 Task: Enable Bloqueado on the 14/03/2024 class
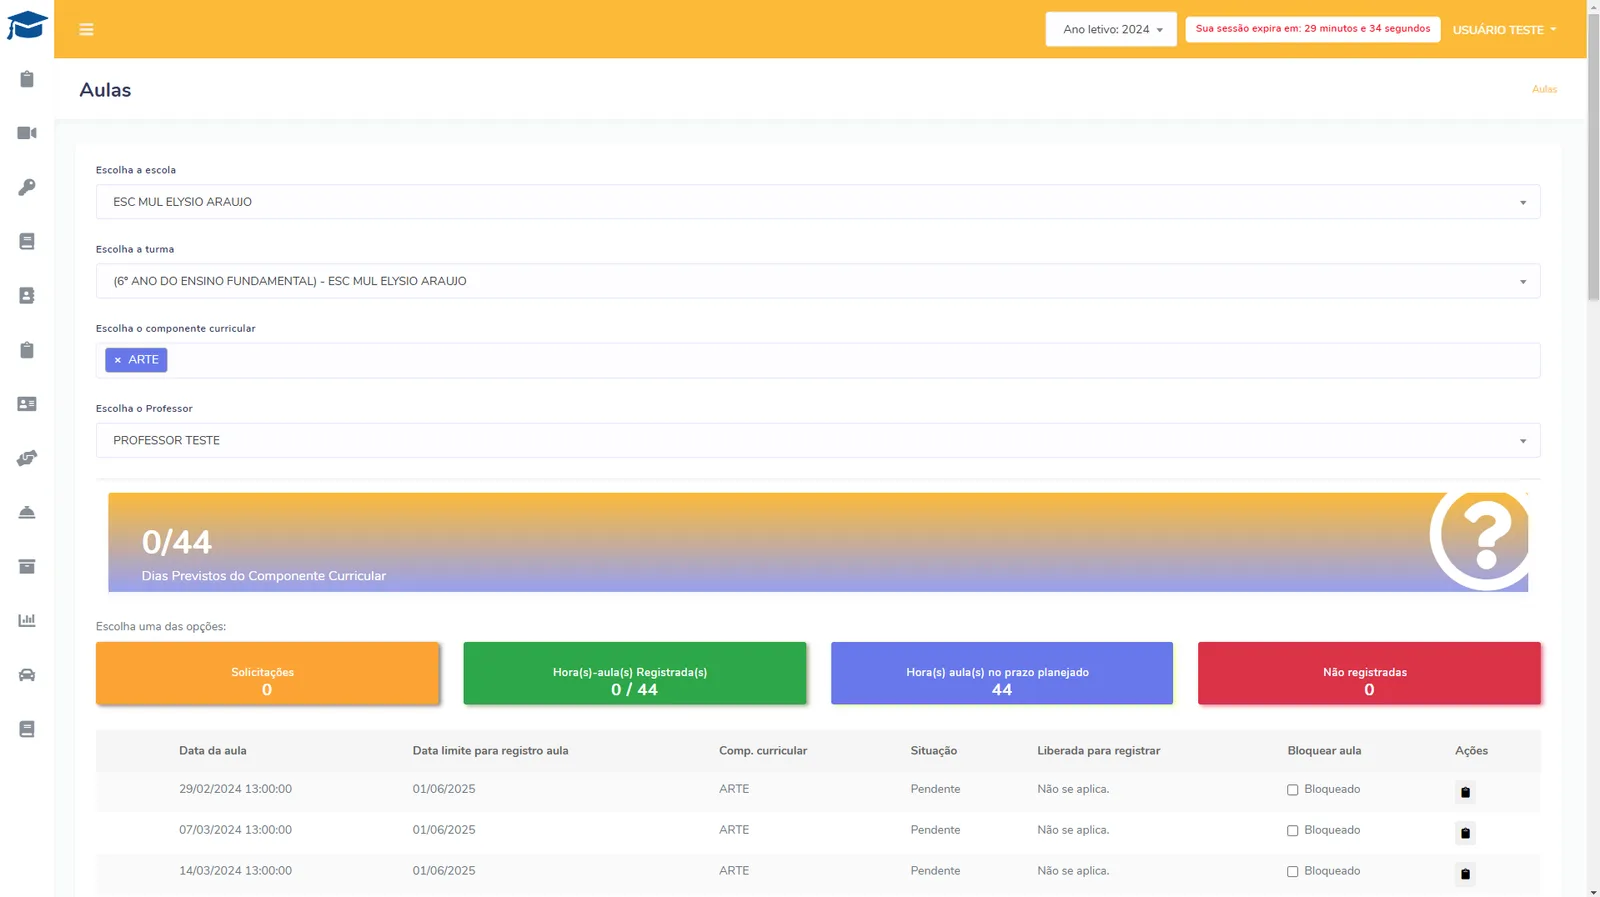click(1292, 872)
